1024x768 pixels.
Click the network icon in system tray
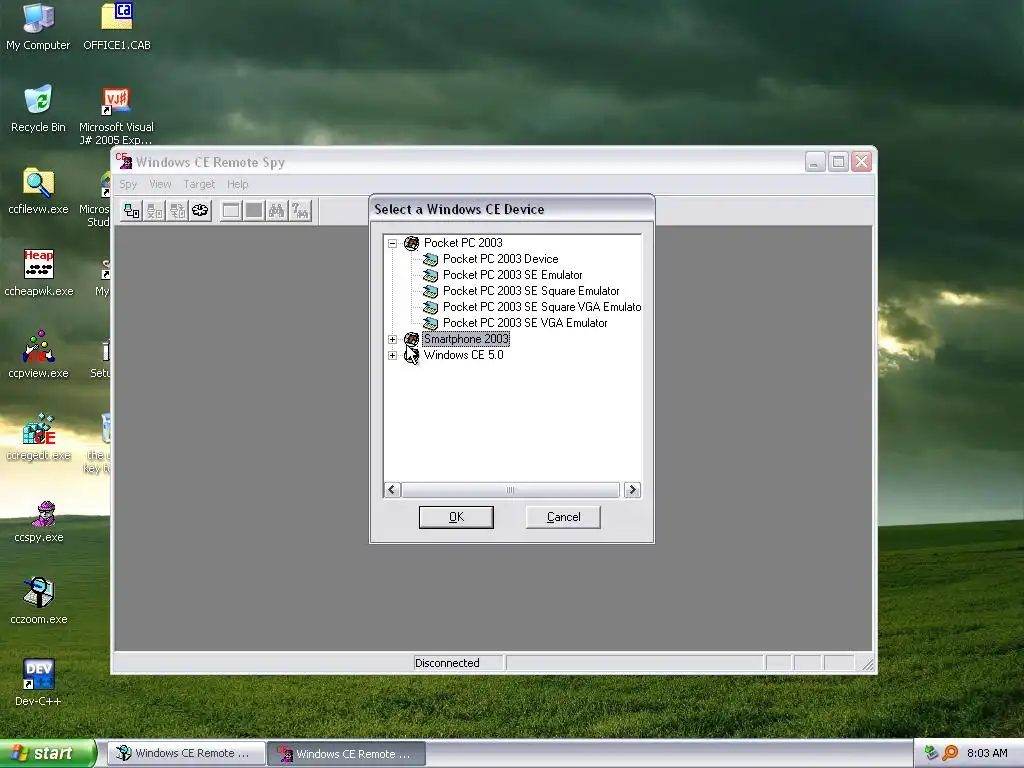931,753
